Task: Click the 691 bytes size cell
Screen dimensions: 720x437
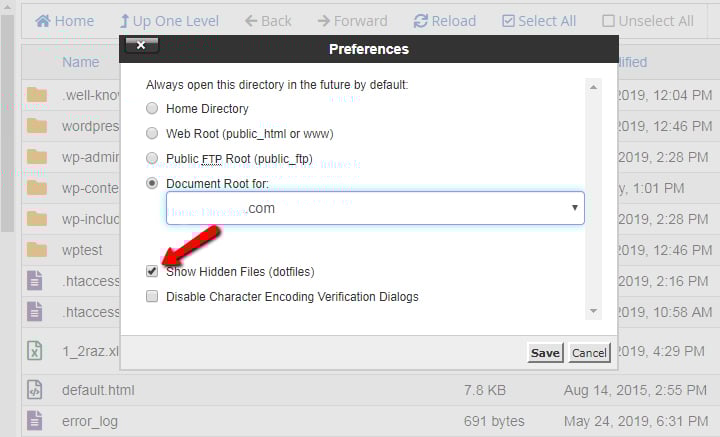Action: coord(494,421)
